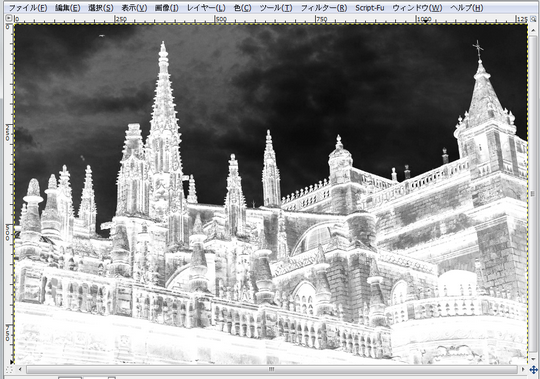Image resolution: width=540 pixels, height=379 pixels.
Task: Click the horizontal scrollbar thumb
Action: [271, 369]
